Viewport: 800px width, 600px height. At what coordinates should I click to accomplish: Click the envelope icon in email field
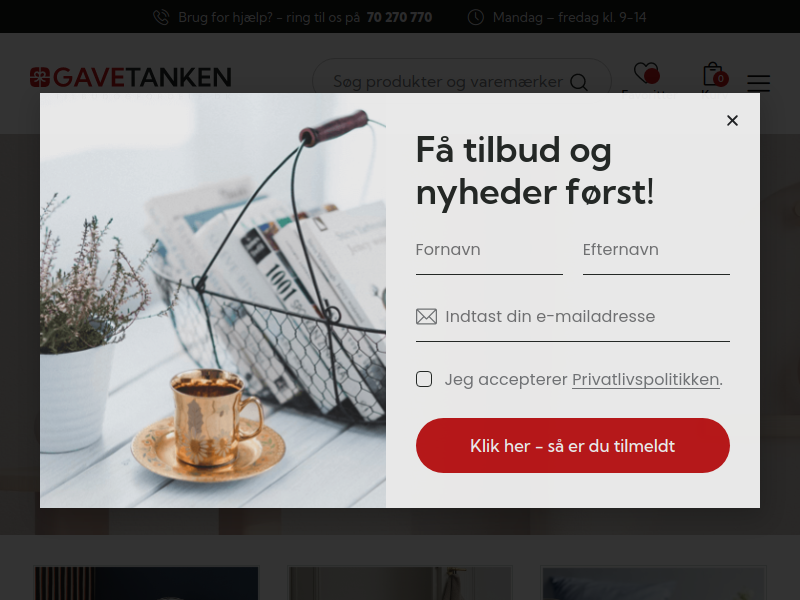[426, 317]
